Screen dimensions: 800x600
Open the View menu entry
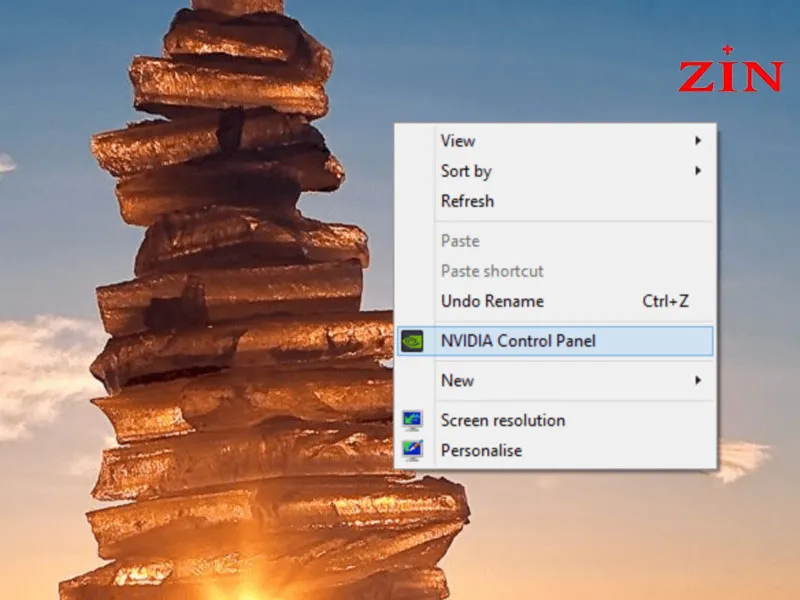[x=458, y=141]
